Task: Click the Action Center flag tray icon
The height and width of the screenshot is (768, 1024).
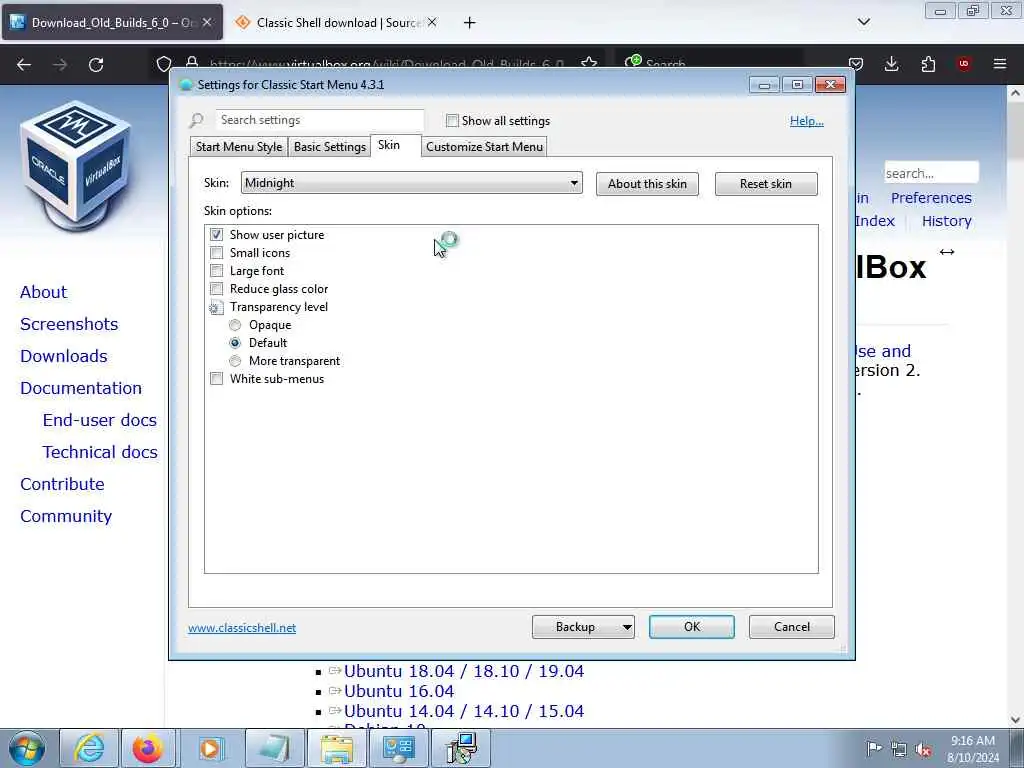Action: (x=874, y=748)
